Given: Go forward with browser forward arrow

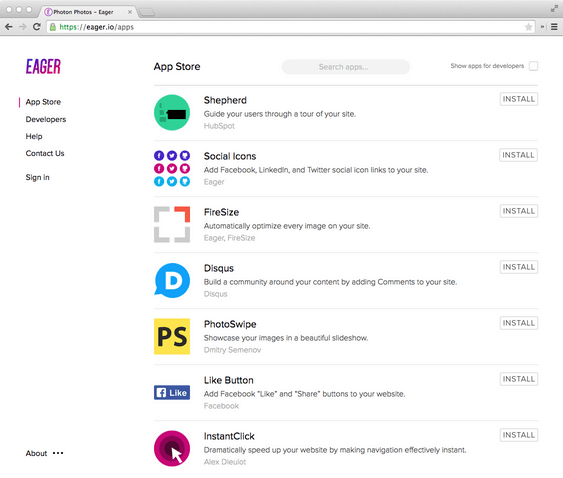Looking at the screenshot, I should (x=23, y=27).
